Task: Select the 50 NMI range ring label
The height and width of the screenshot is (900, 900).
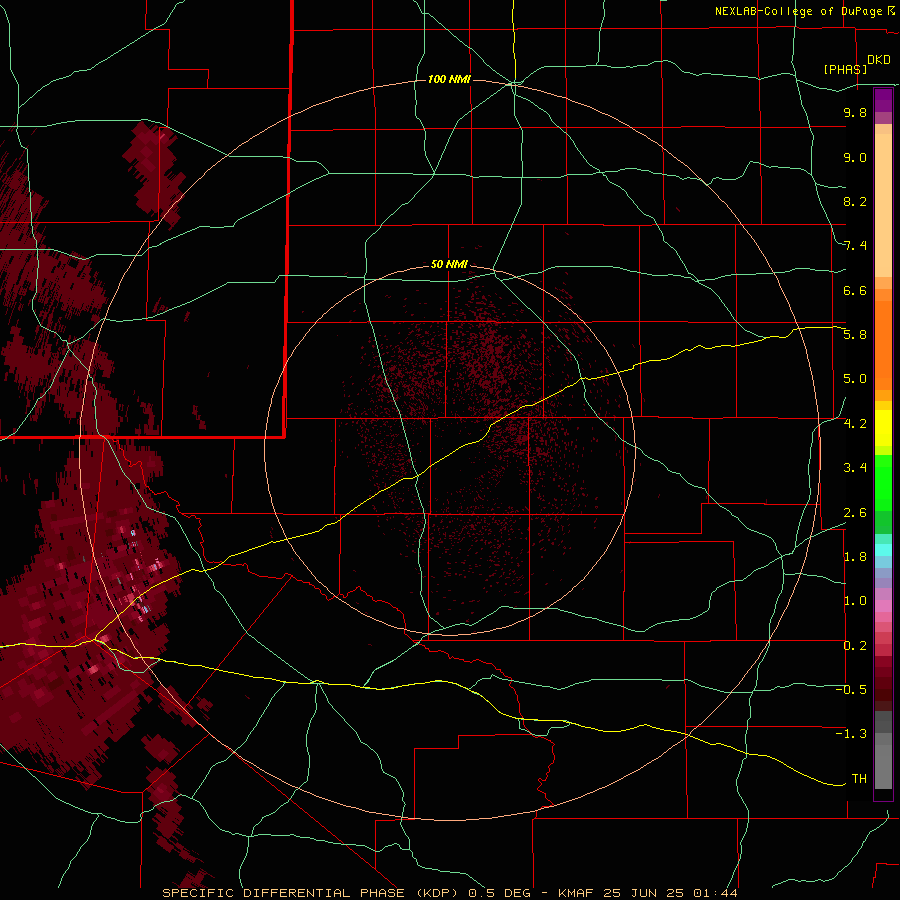Action: [449, 264]
